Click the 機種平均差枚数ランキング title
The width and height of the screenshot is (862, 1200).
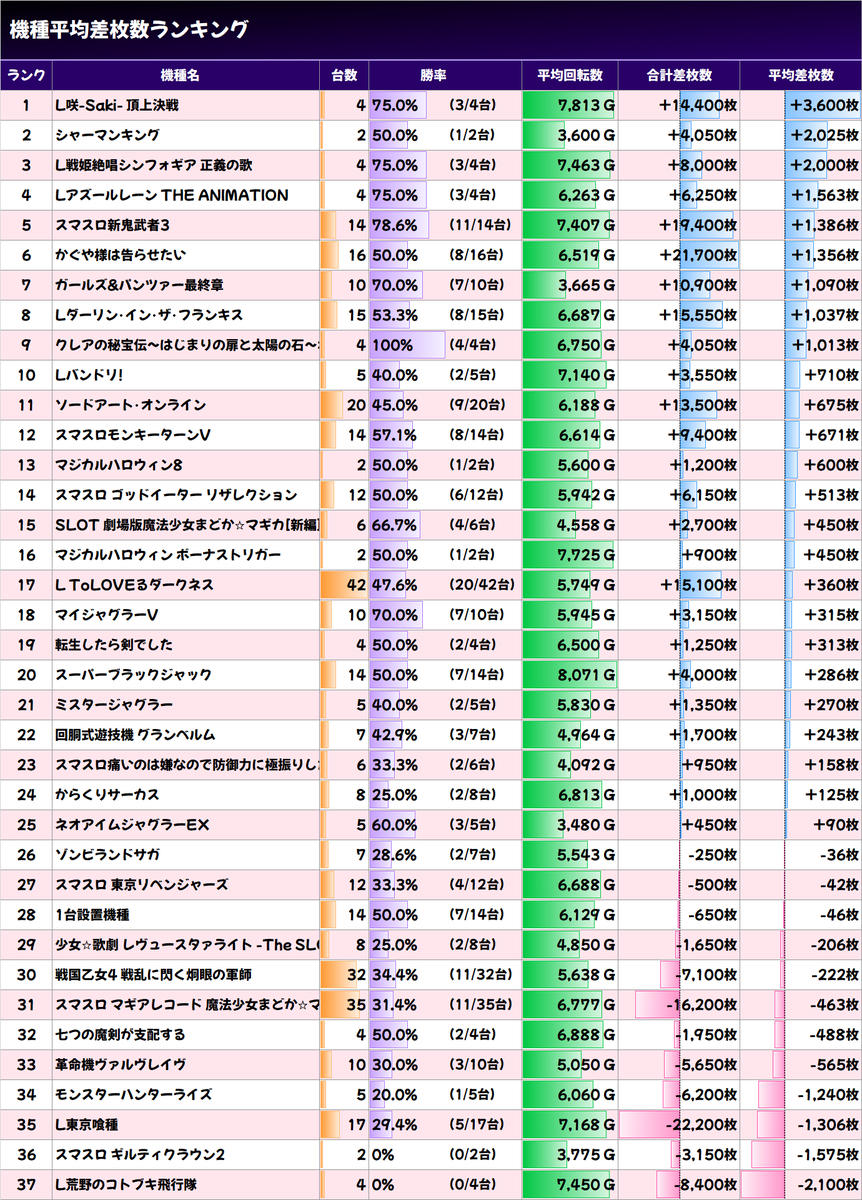pos(128,29)
